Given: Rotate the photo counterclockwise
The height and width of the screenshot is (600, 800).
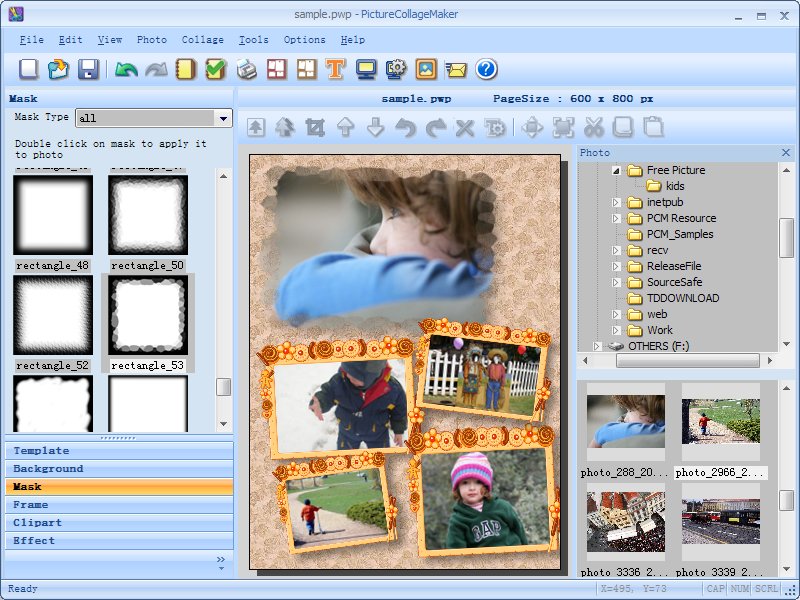Looking at the screenshot, I should click(405, 127).
